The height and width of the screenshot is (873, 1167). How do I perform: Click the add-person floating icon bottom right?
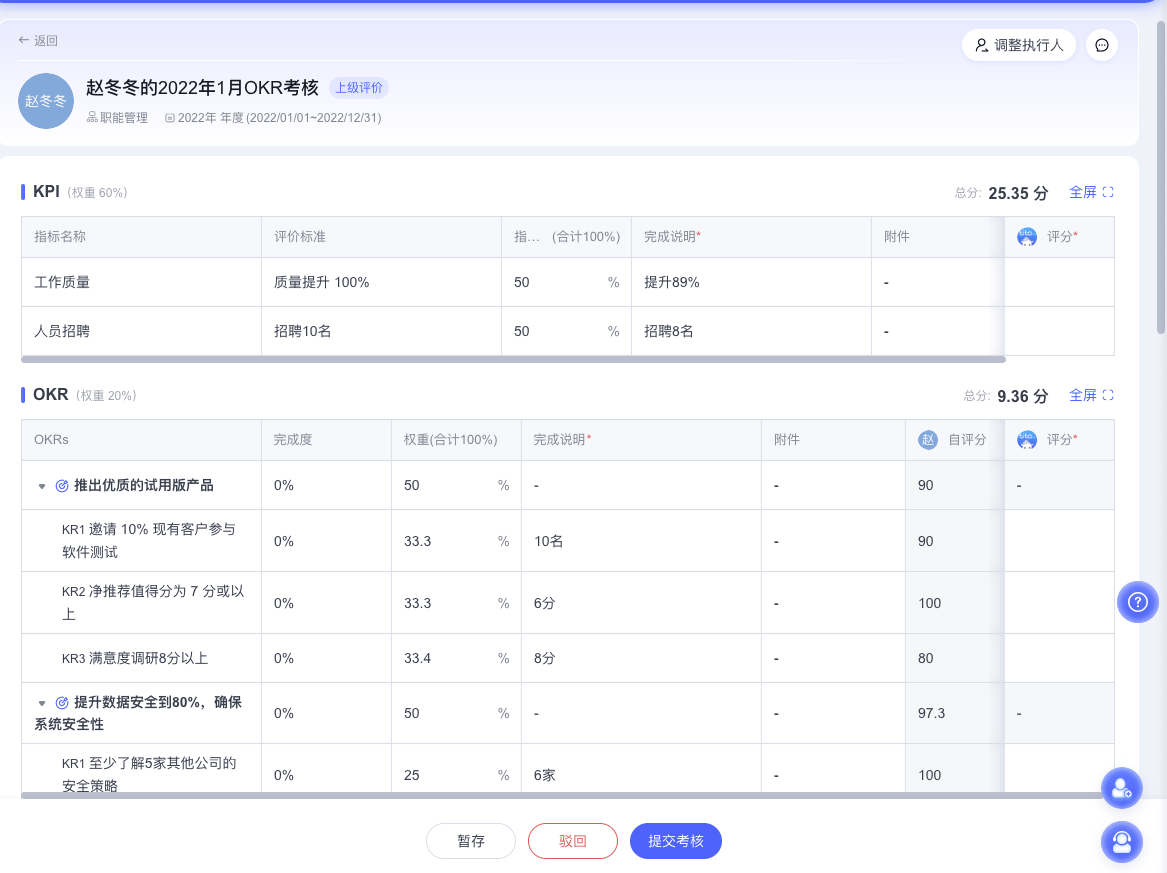[x=1121, y=788]
